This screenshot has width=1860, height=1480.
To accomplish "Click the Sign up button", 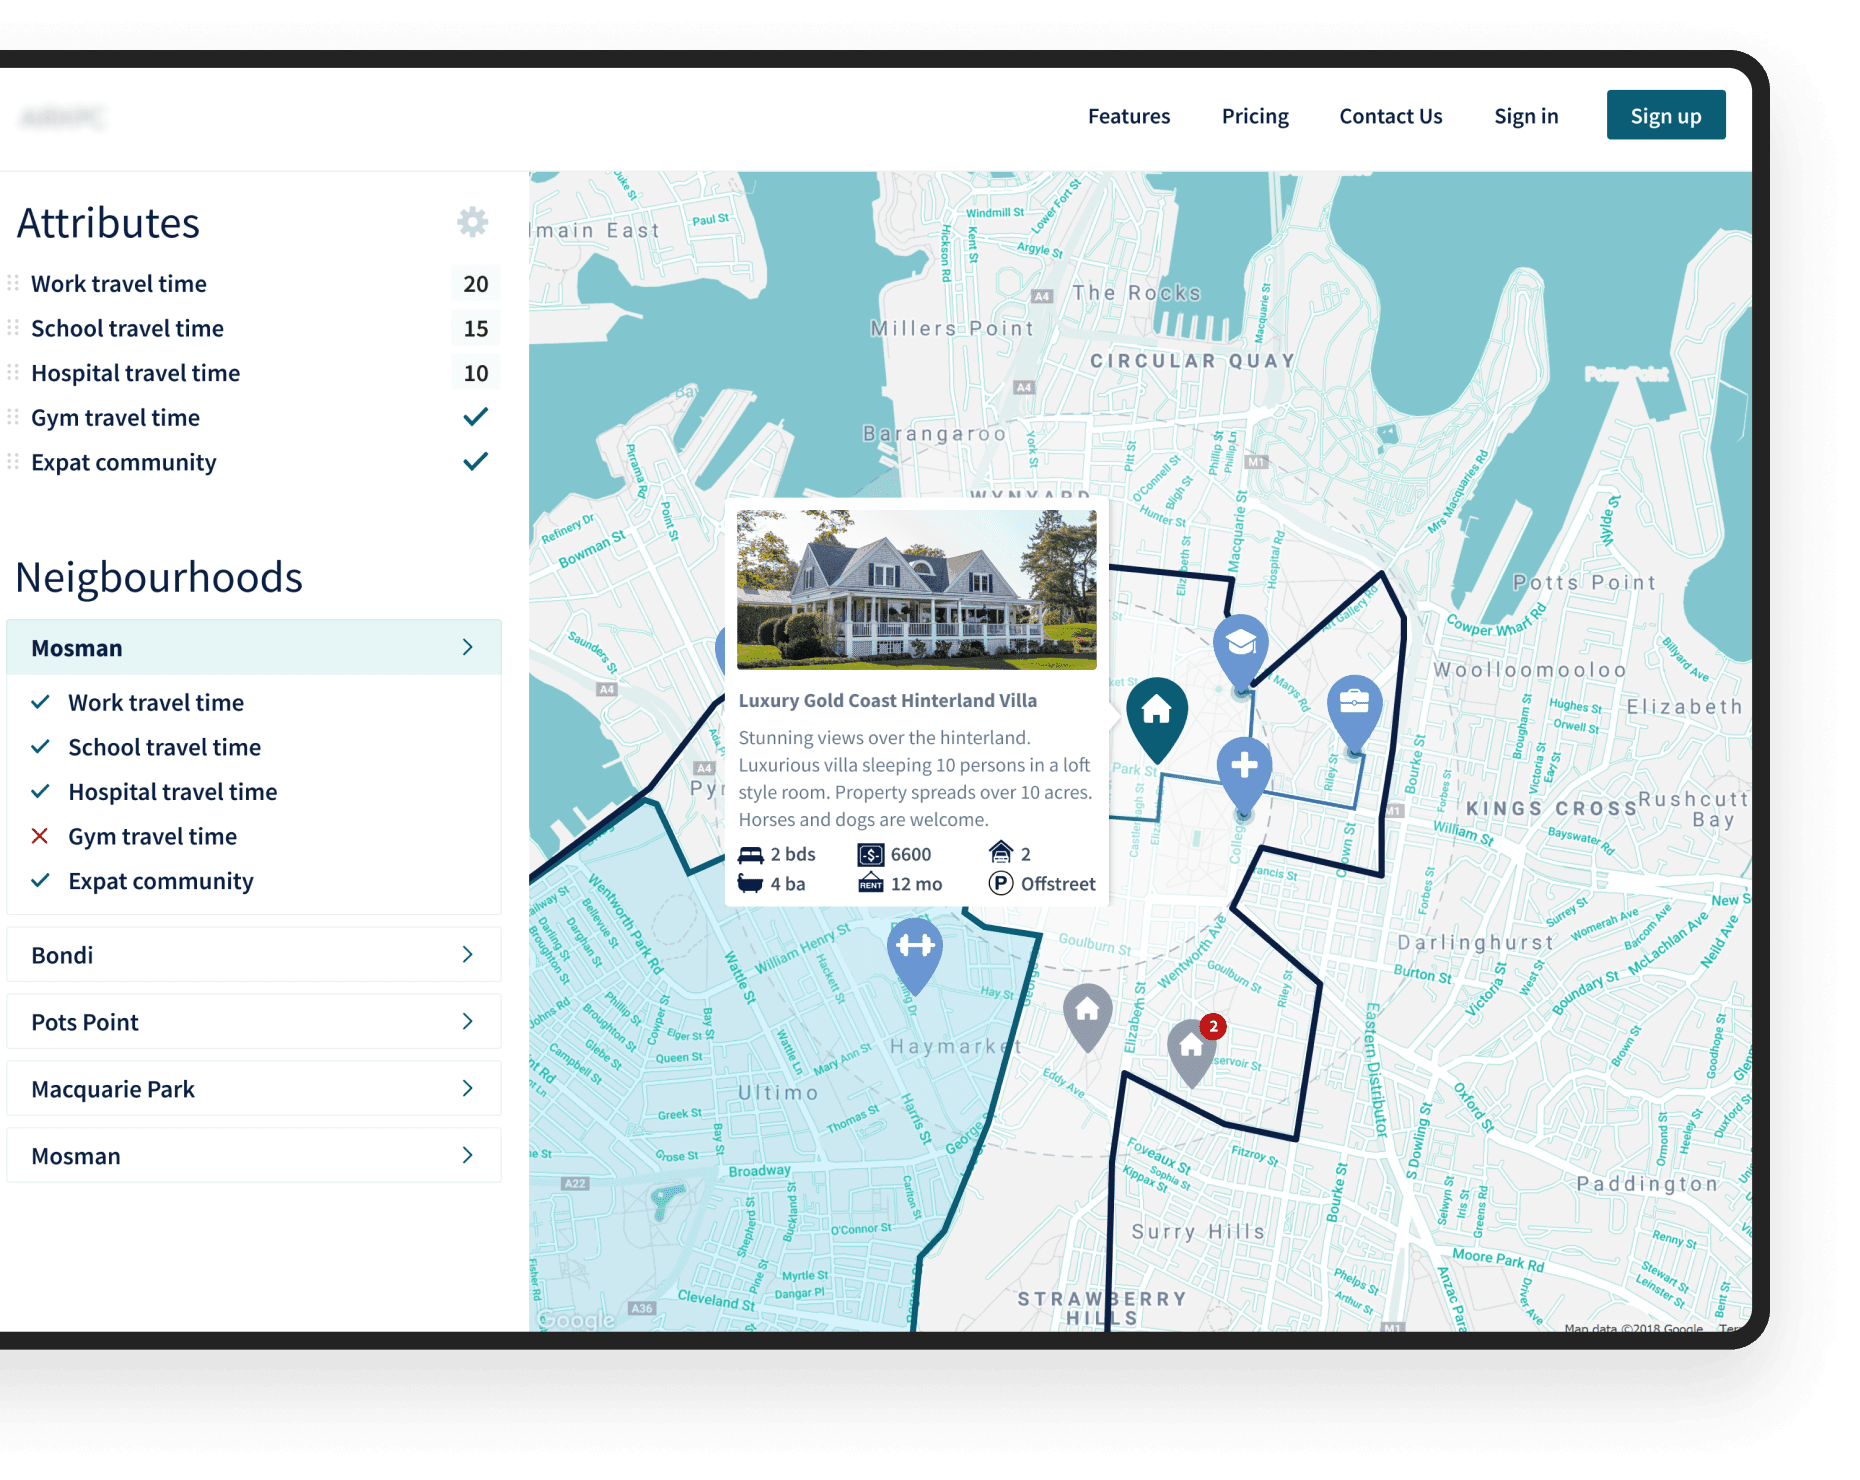I will tap(1666, 115).
